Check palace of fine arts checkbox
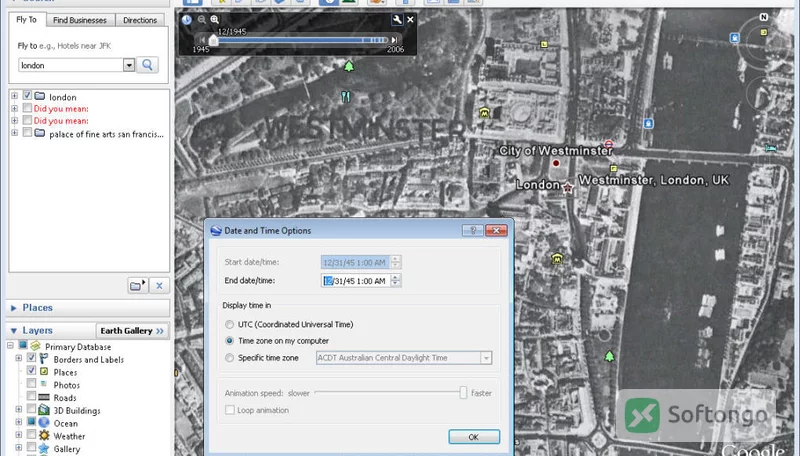The width and height of the screenshot is (800, 456). (27, 133)
